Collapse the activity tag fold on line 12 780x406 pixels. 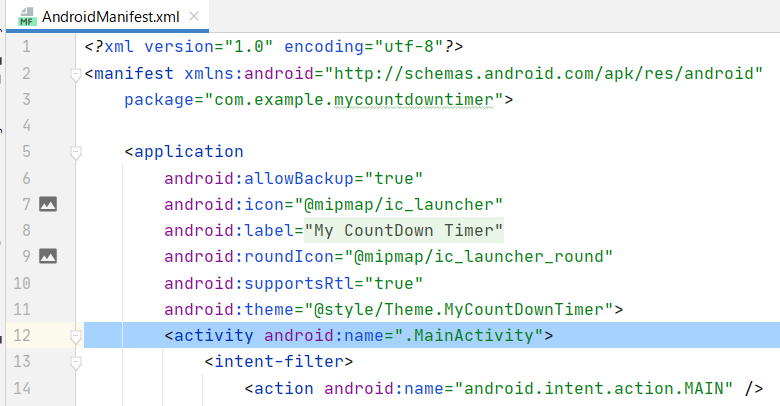point(76,337)
